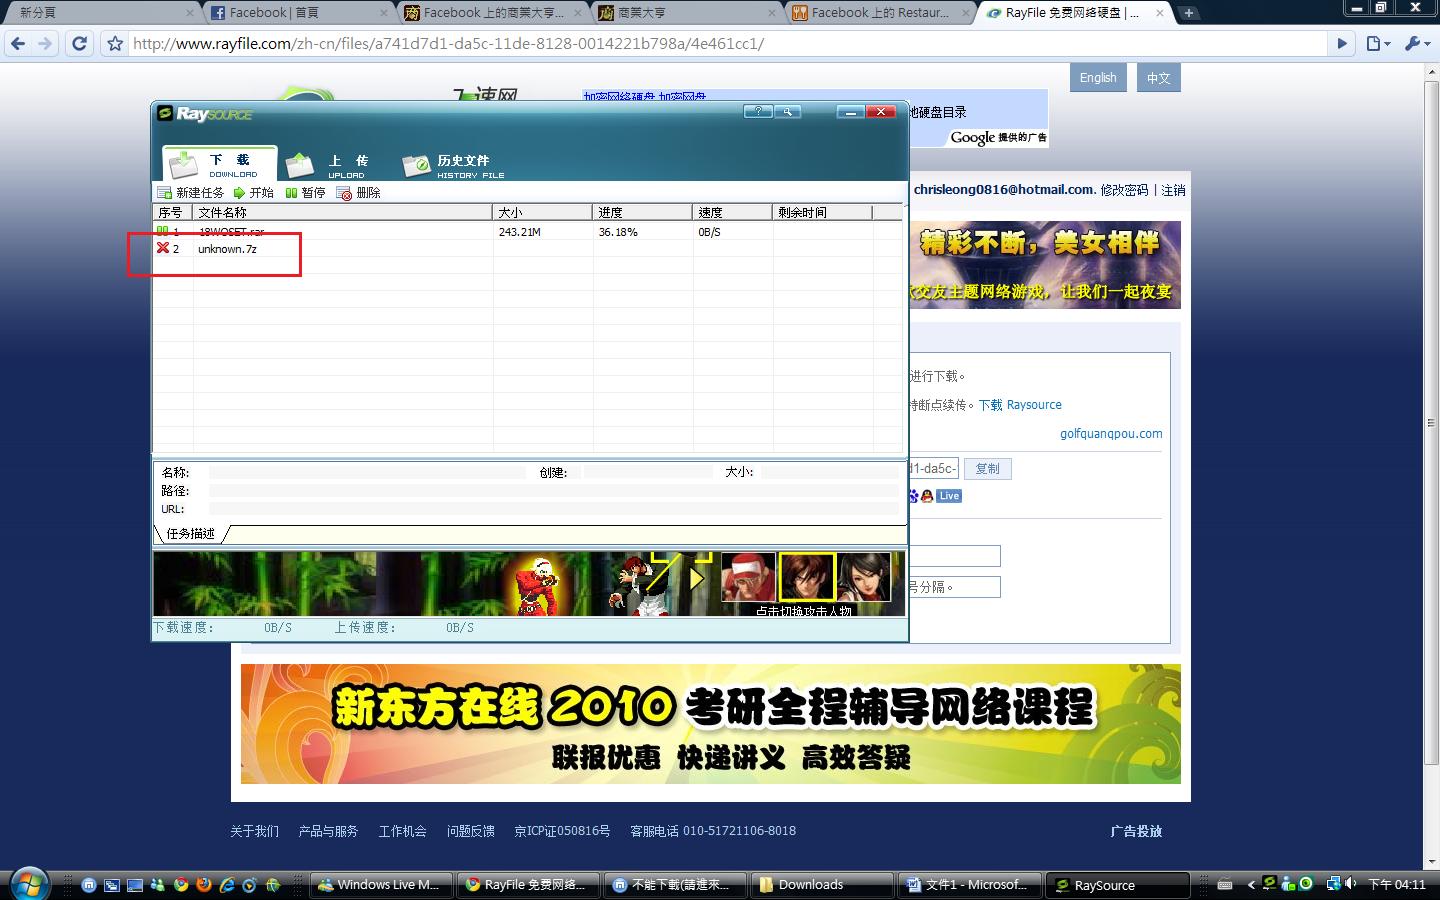1440x900 pixels.
Task: Click the red error icon beside unknown.7z
Action: coord(163,248)
